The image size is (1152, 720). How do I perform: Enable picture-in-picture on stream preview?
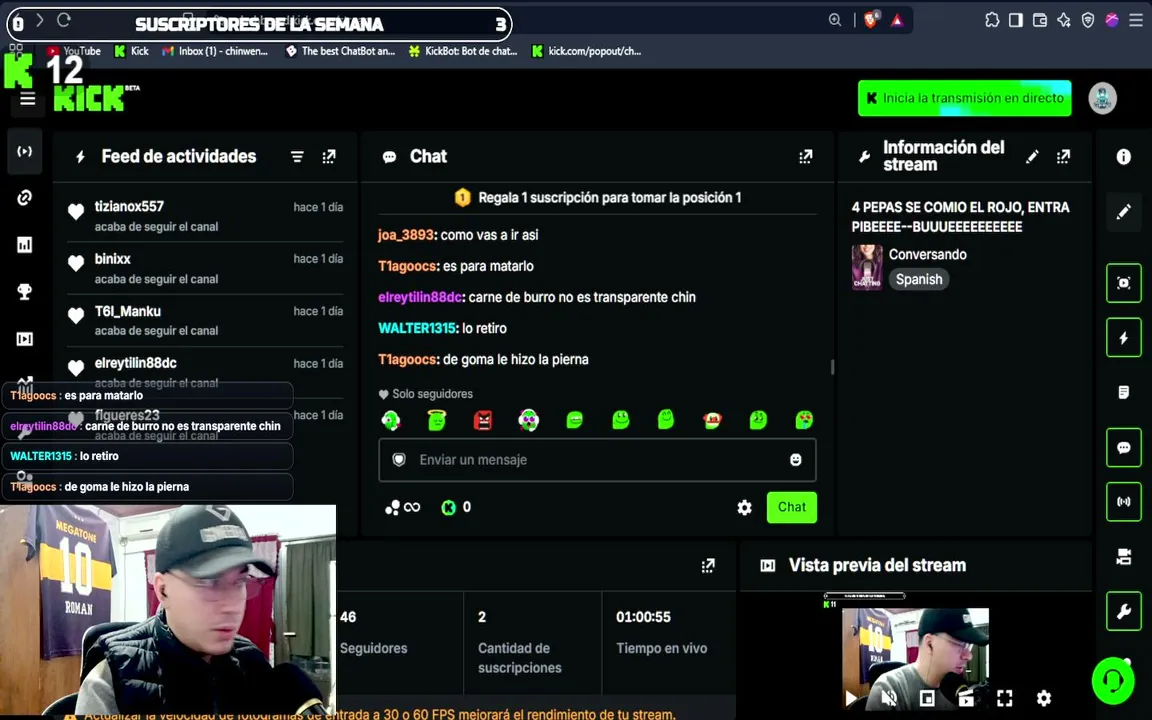pos(927,697)
